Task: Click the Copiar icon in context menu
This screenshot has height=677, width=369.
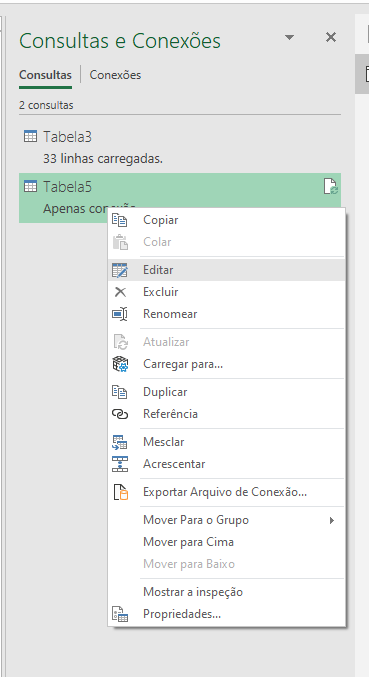Action: coord(120,220)
